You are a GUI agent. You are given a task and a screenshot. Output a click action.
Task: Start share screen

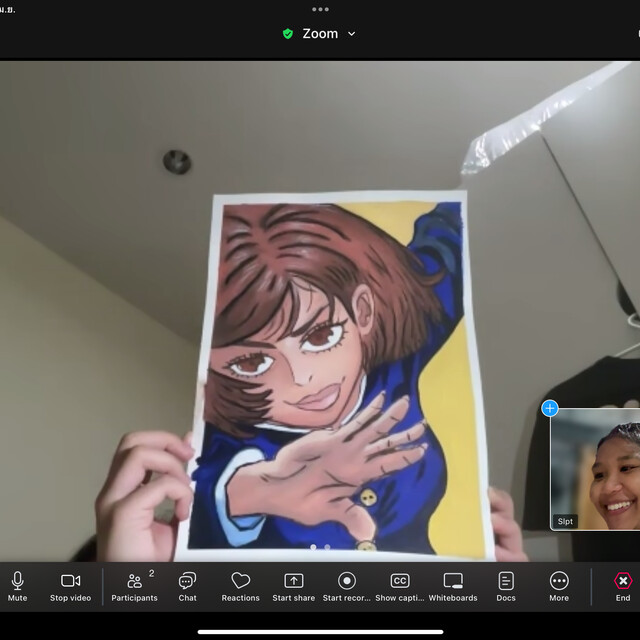point(293,587)
